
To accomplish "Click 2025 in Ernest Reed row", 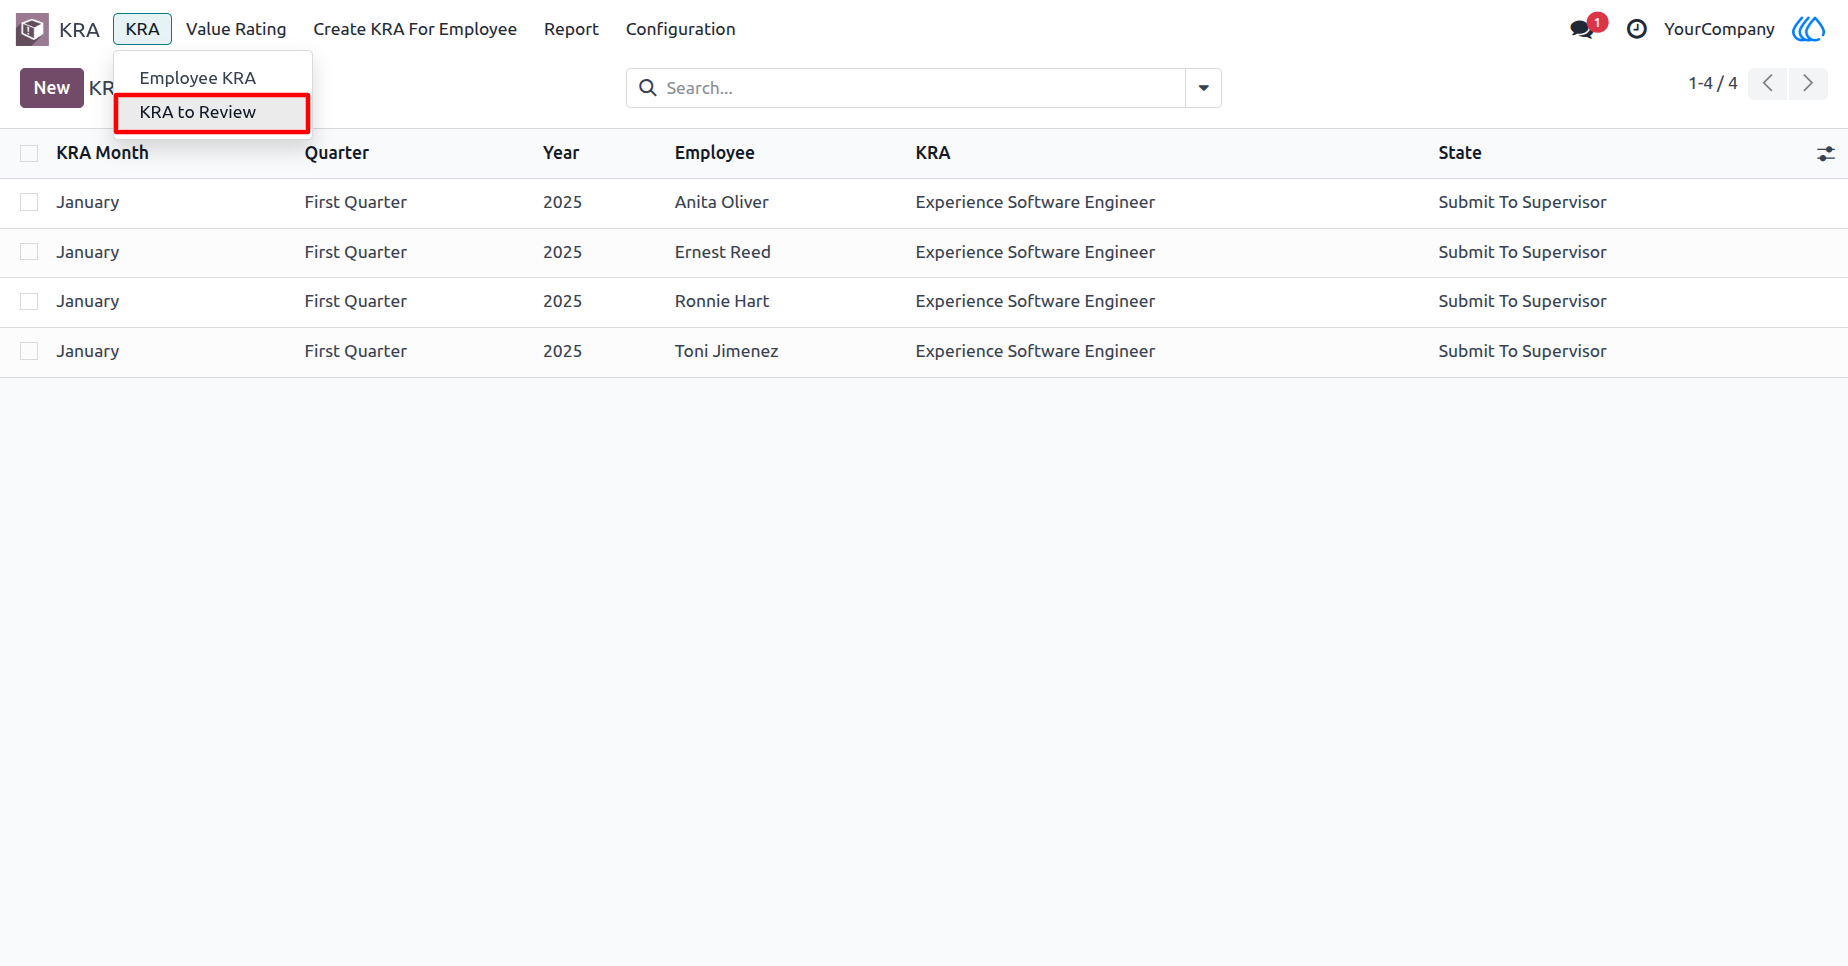I will [562, 252].
